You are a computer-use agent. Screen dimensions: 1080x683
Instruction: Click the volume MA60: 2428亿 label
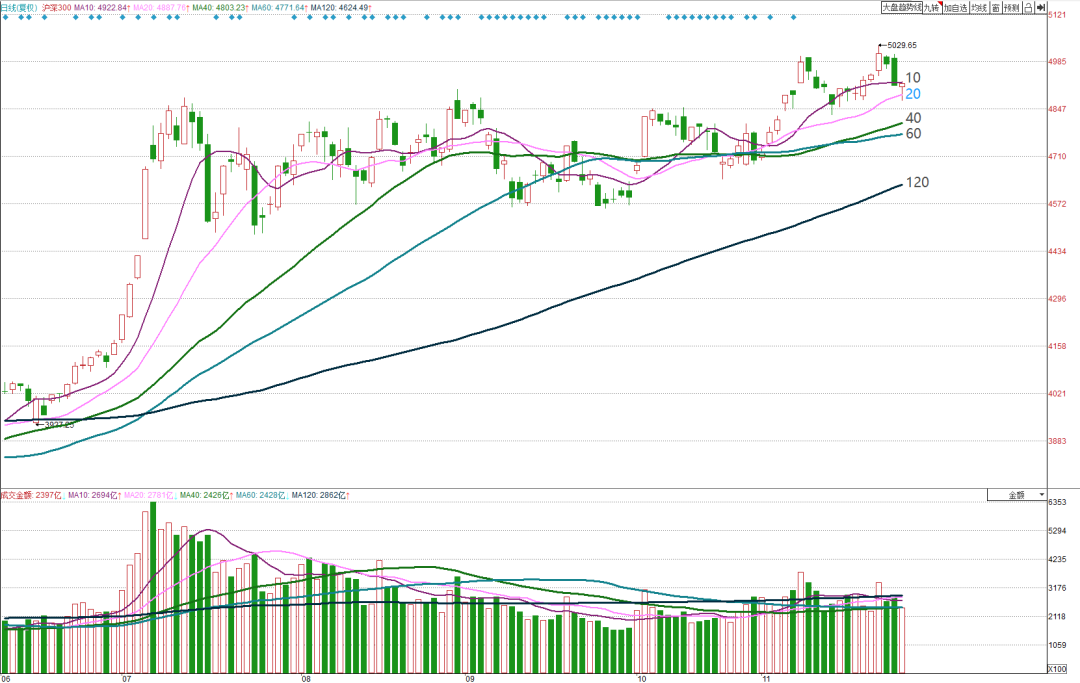click(x=262, y=495)
